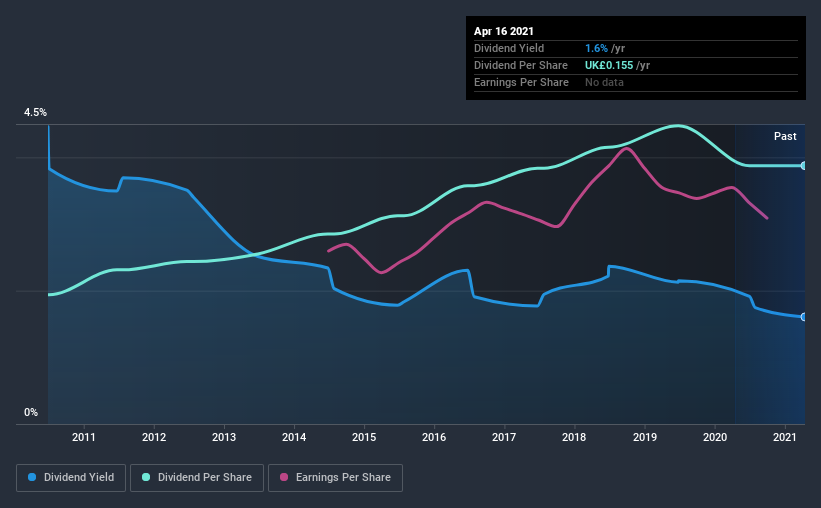
Task: Click the 2020 x-axis label
Action: point(715,437)
